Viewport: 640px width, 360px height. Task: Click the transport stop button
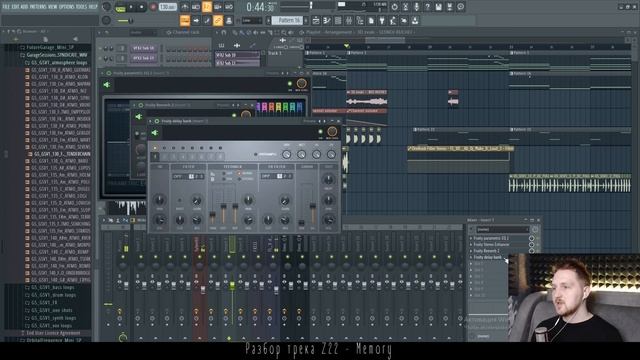pyautogui.click(x=142, y=7)
